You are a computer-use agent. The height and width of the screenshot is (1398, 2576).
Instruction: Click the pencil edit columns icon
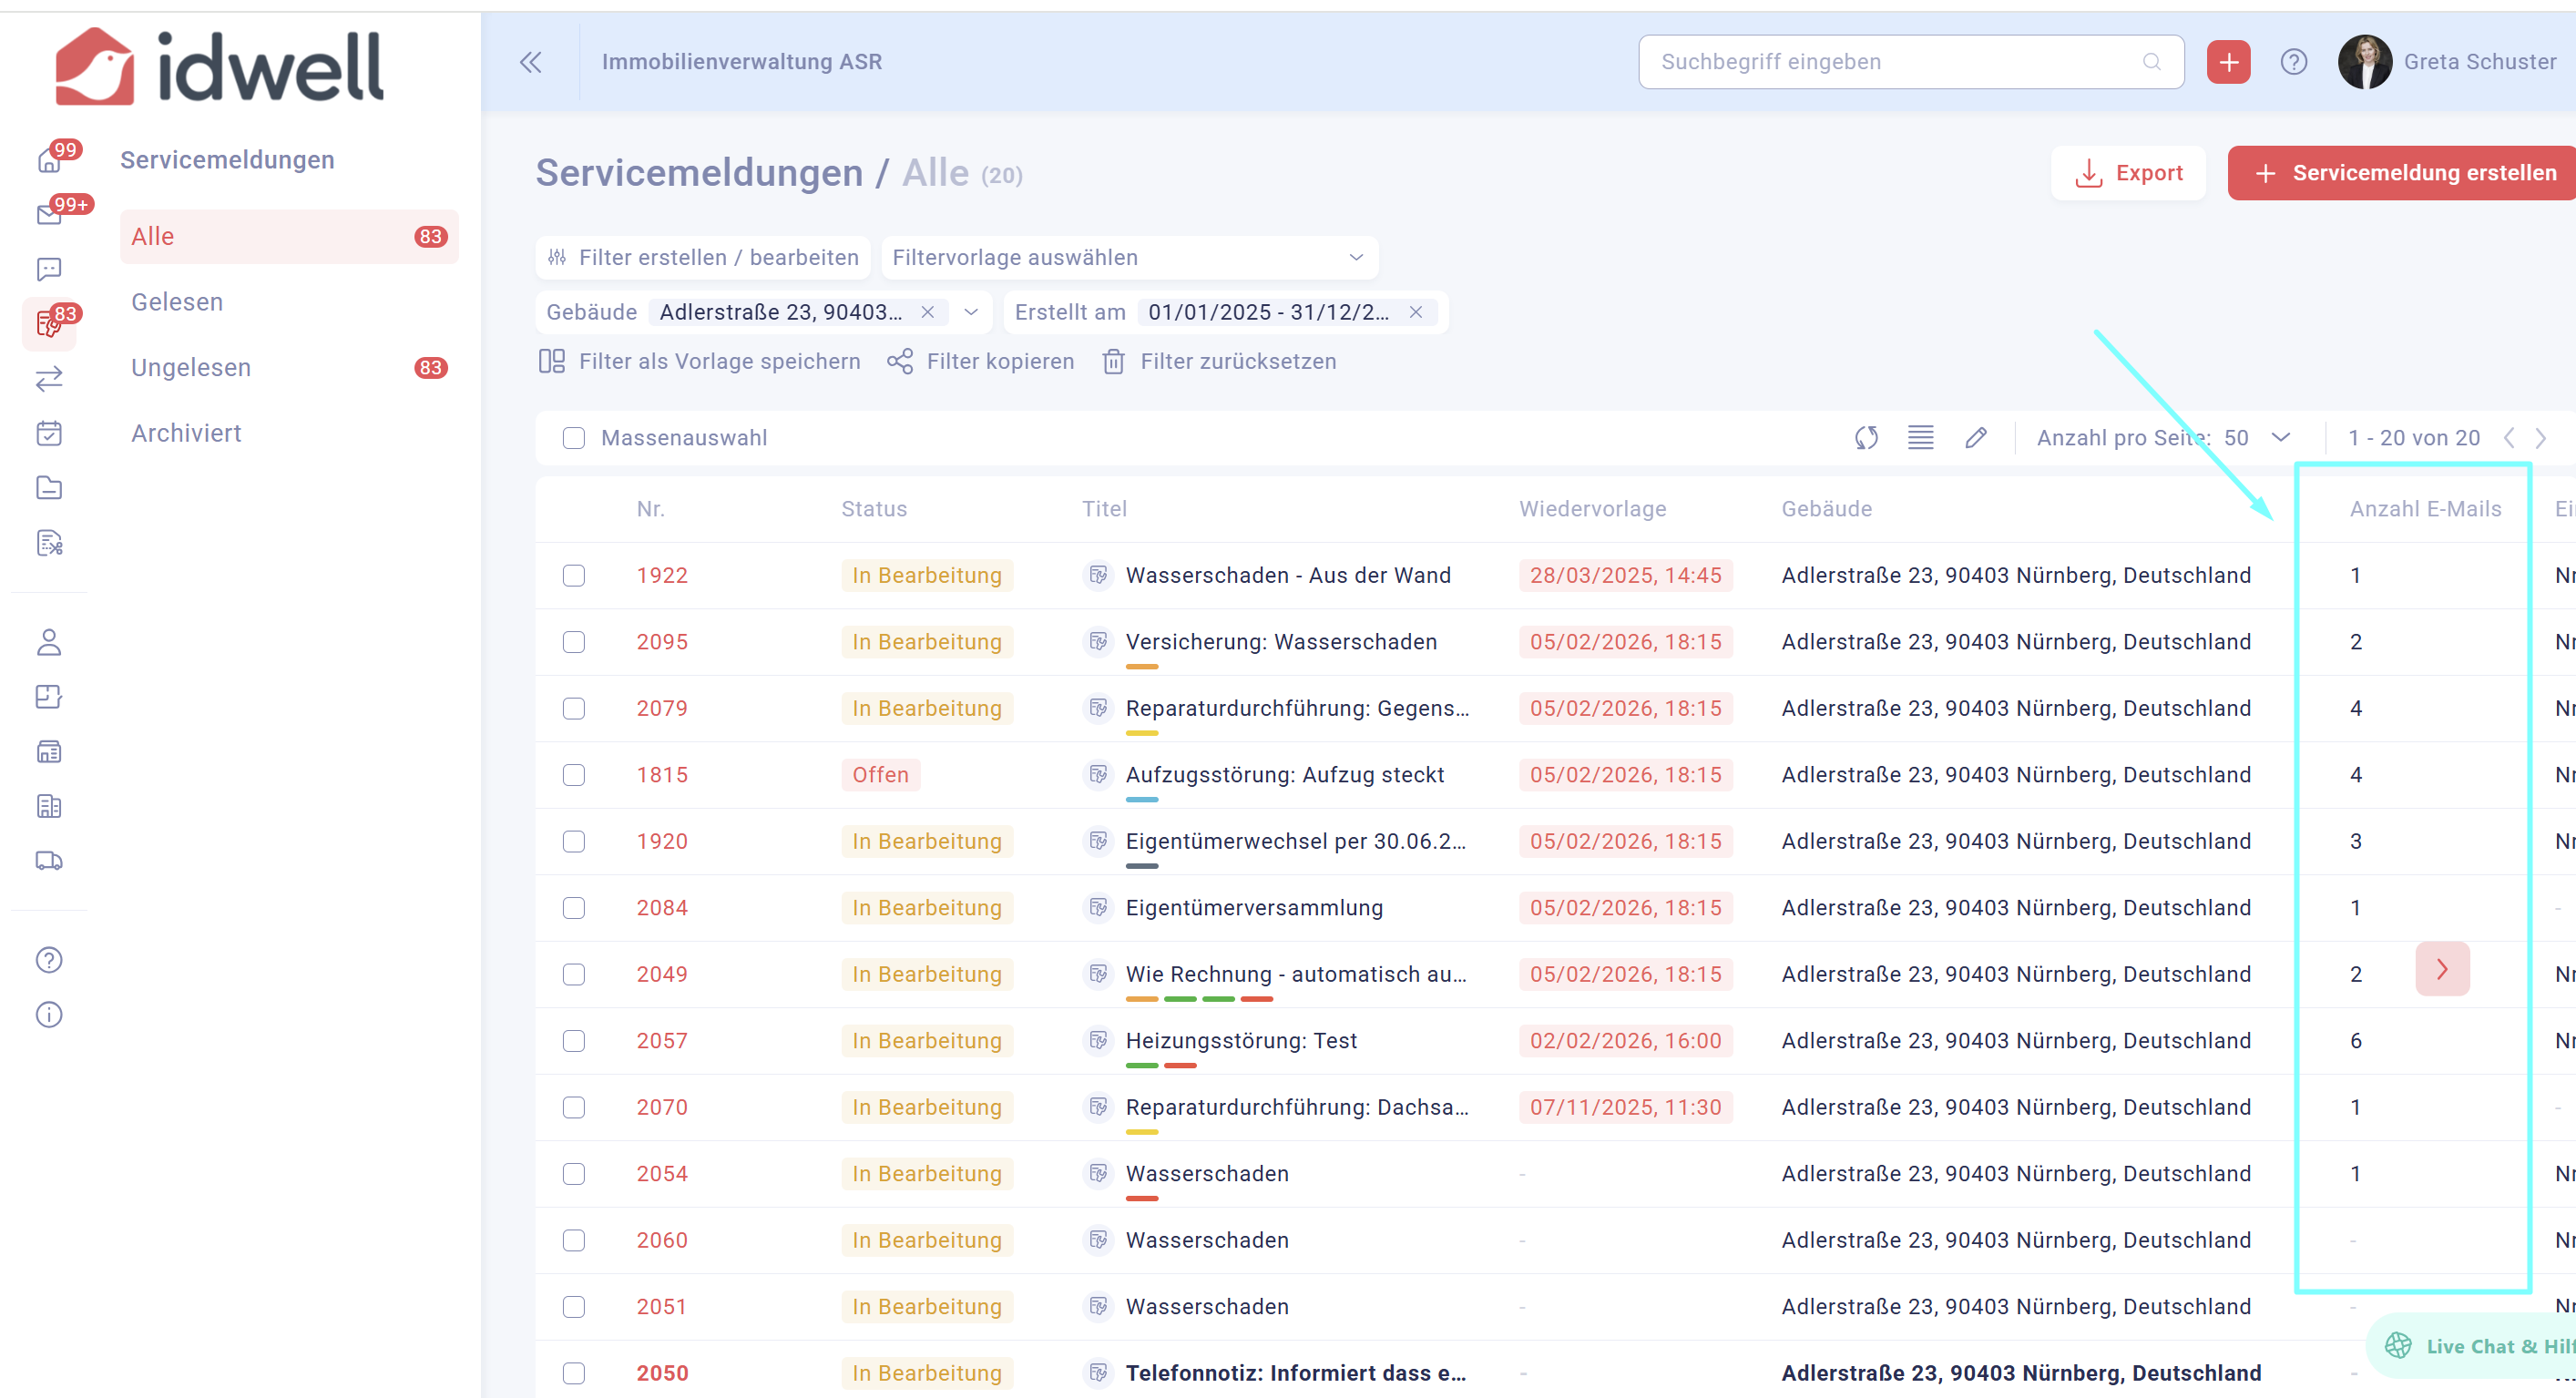[x=1975, y=438]
